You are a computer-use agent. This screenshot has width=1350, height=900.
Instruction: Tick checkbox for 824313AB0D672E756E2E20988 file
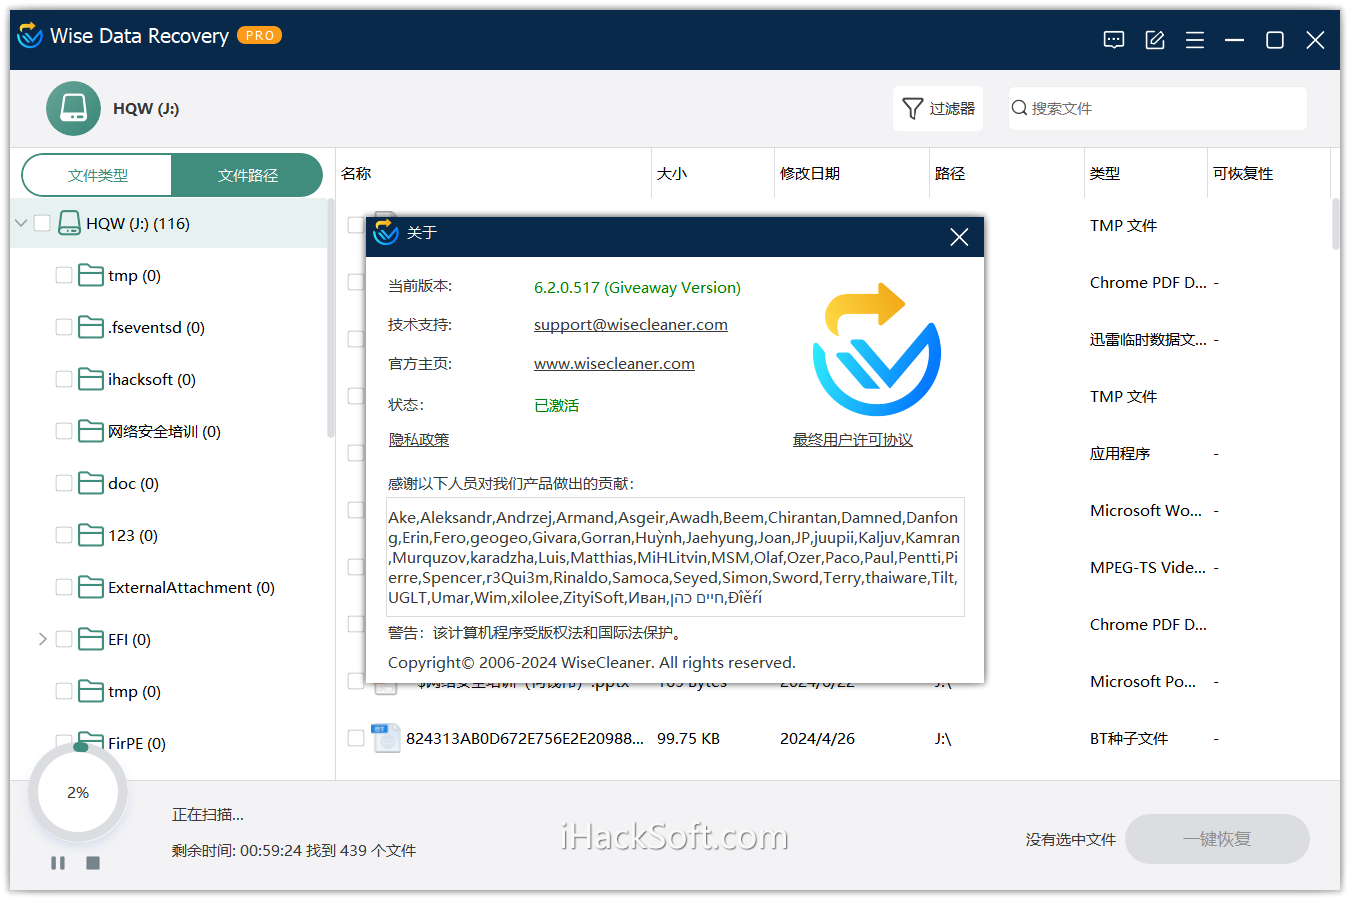(356, 738)
